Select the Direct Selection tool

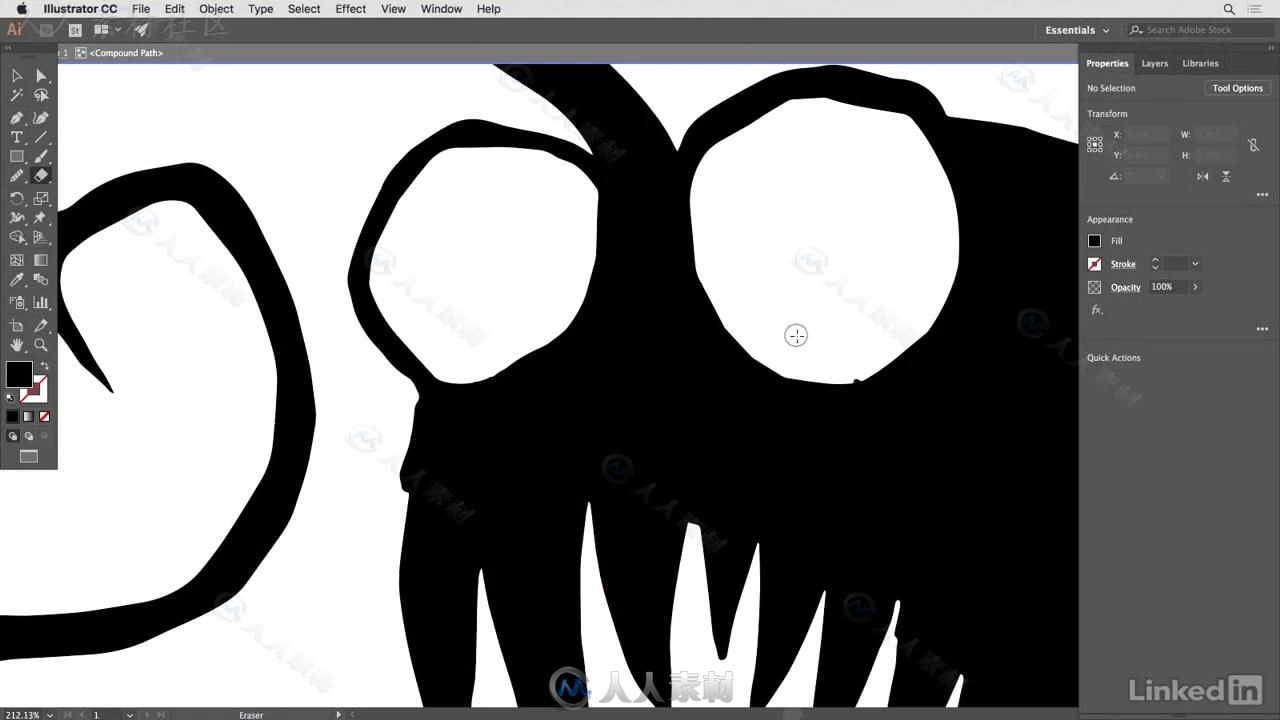tap(41, 76)
